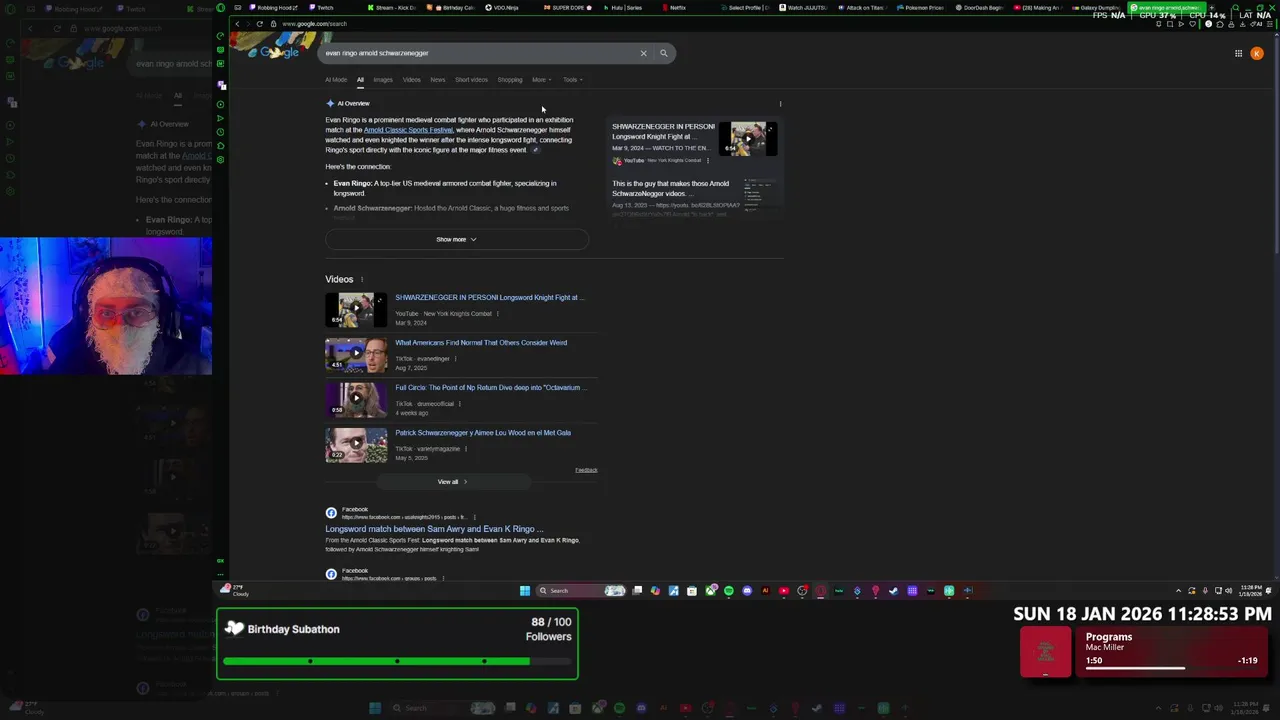
Task: Select the News search tab
Action: point(438,80)
